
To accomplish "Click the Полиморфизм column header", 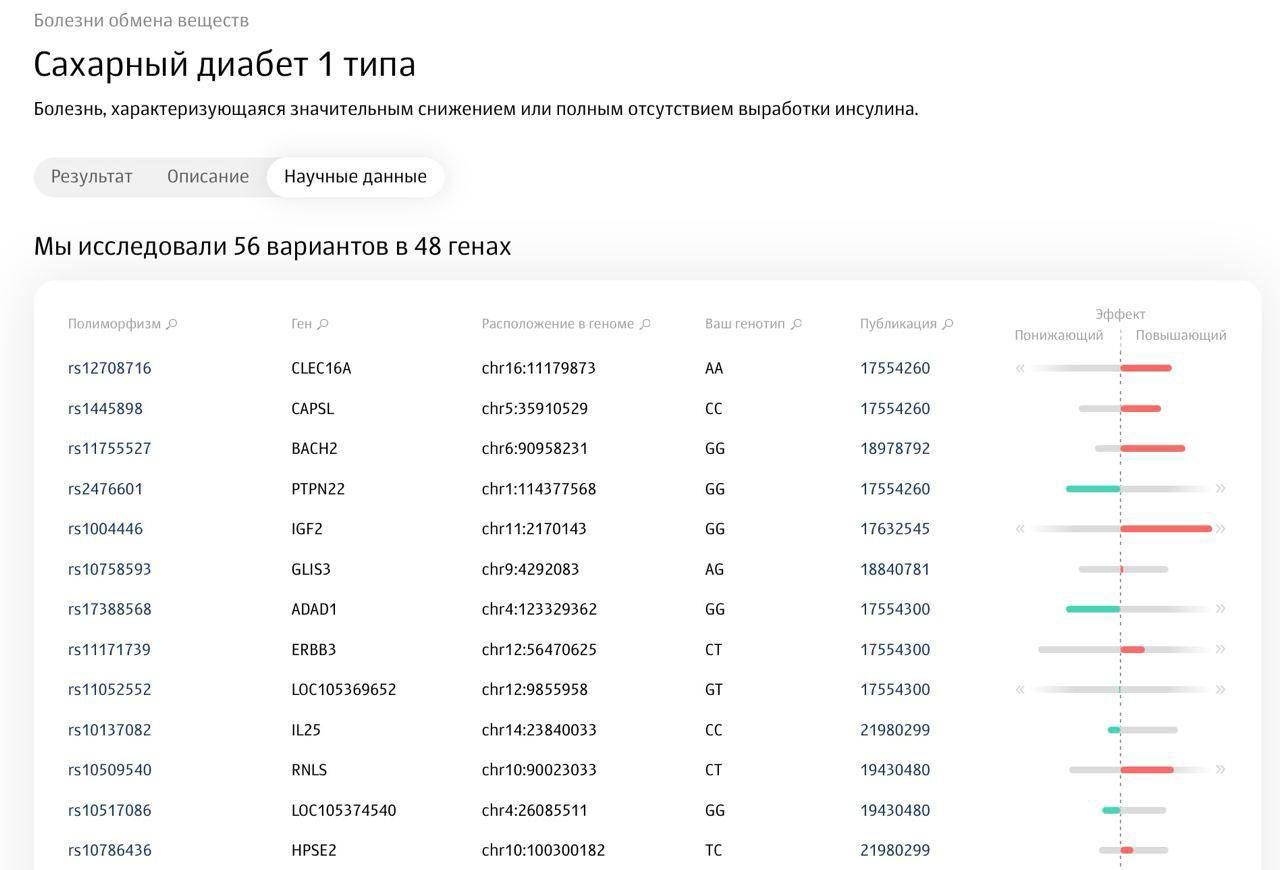I will (x=114, y=324).
